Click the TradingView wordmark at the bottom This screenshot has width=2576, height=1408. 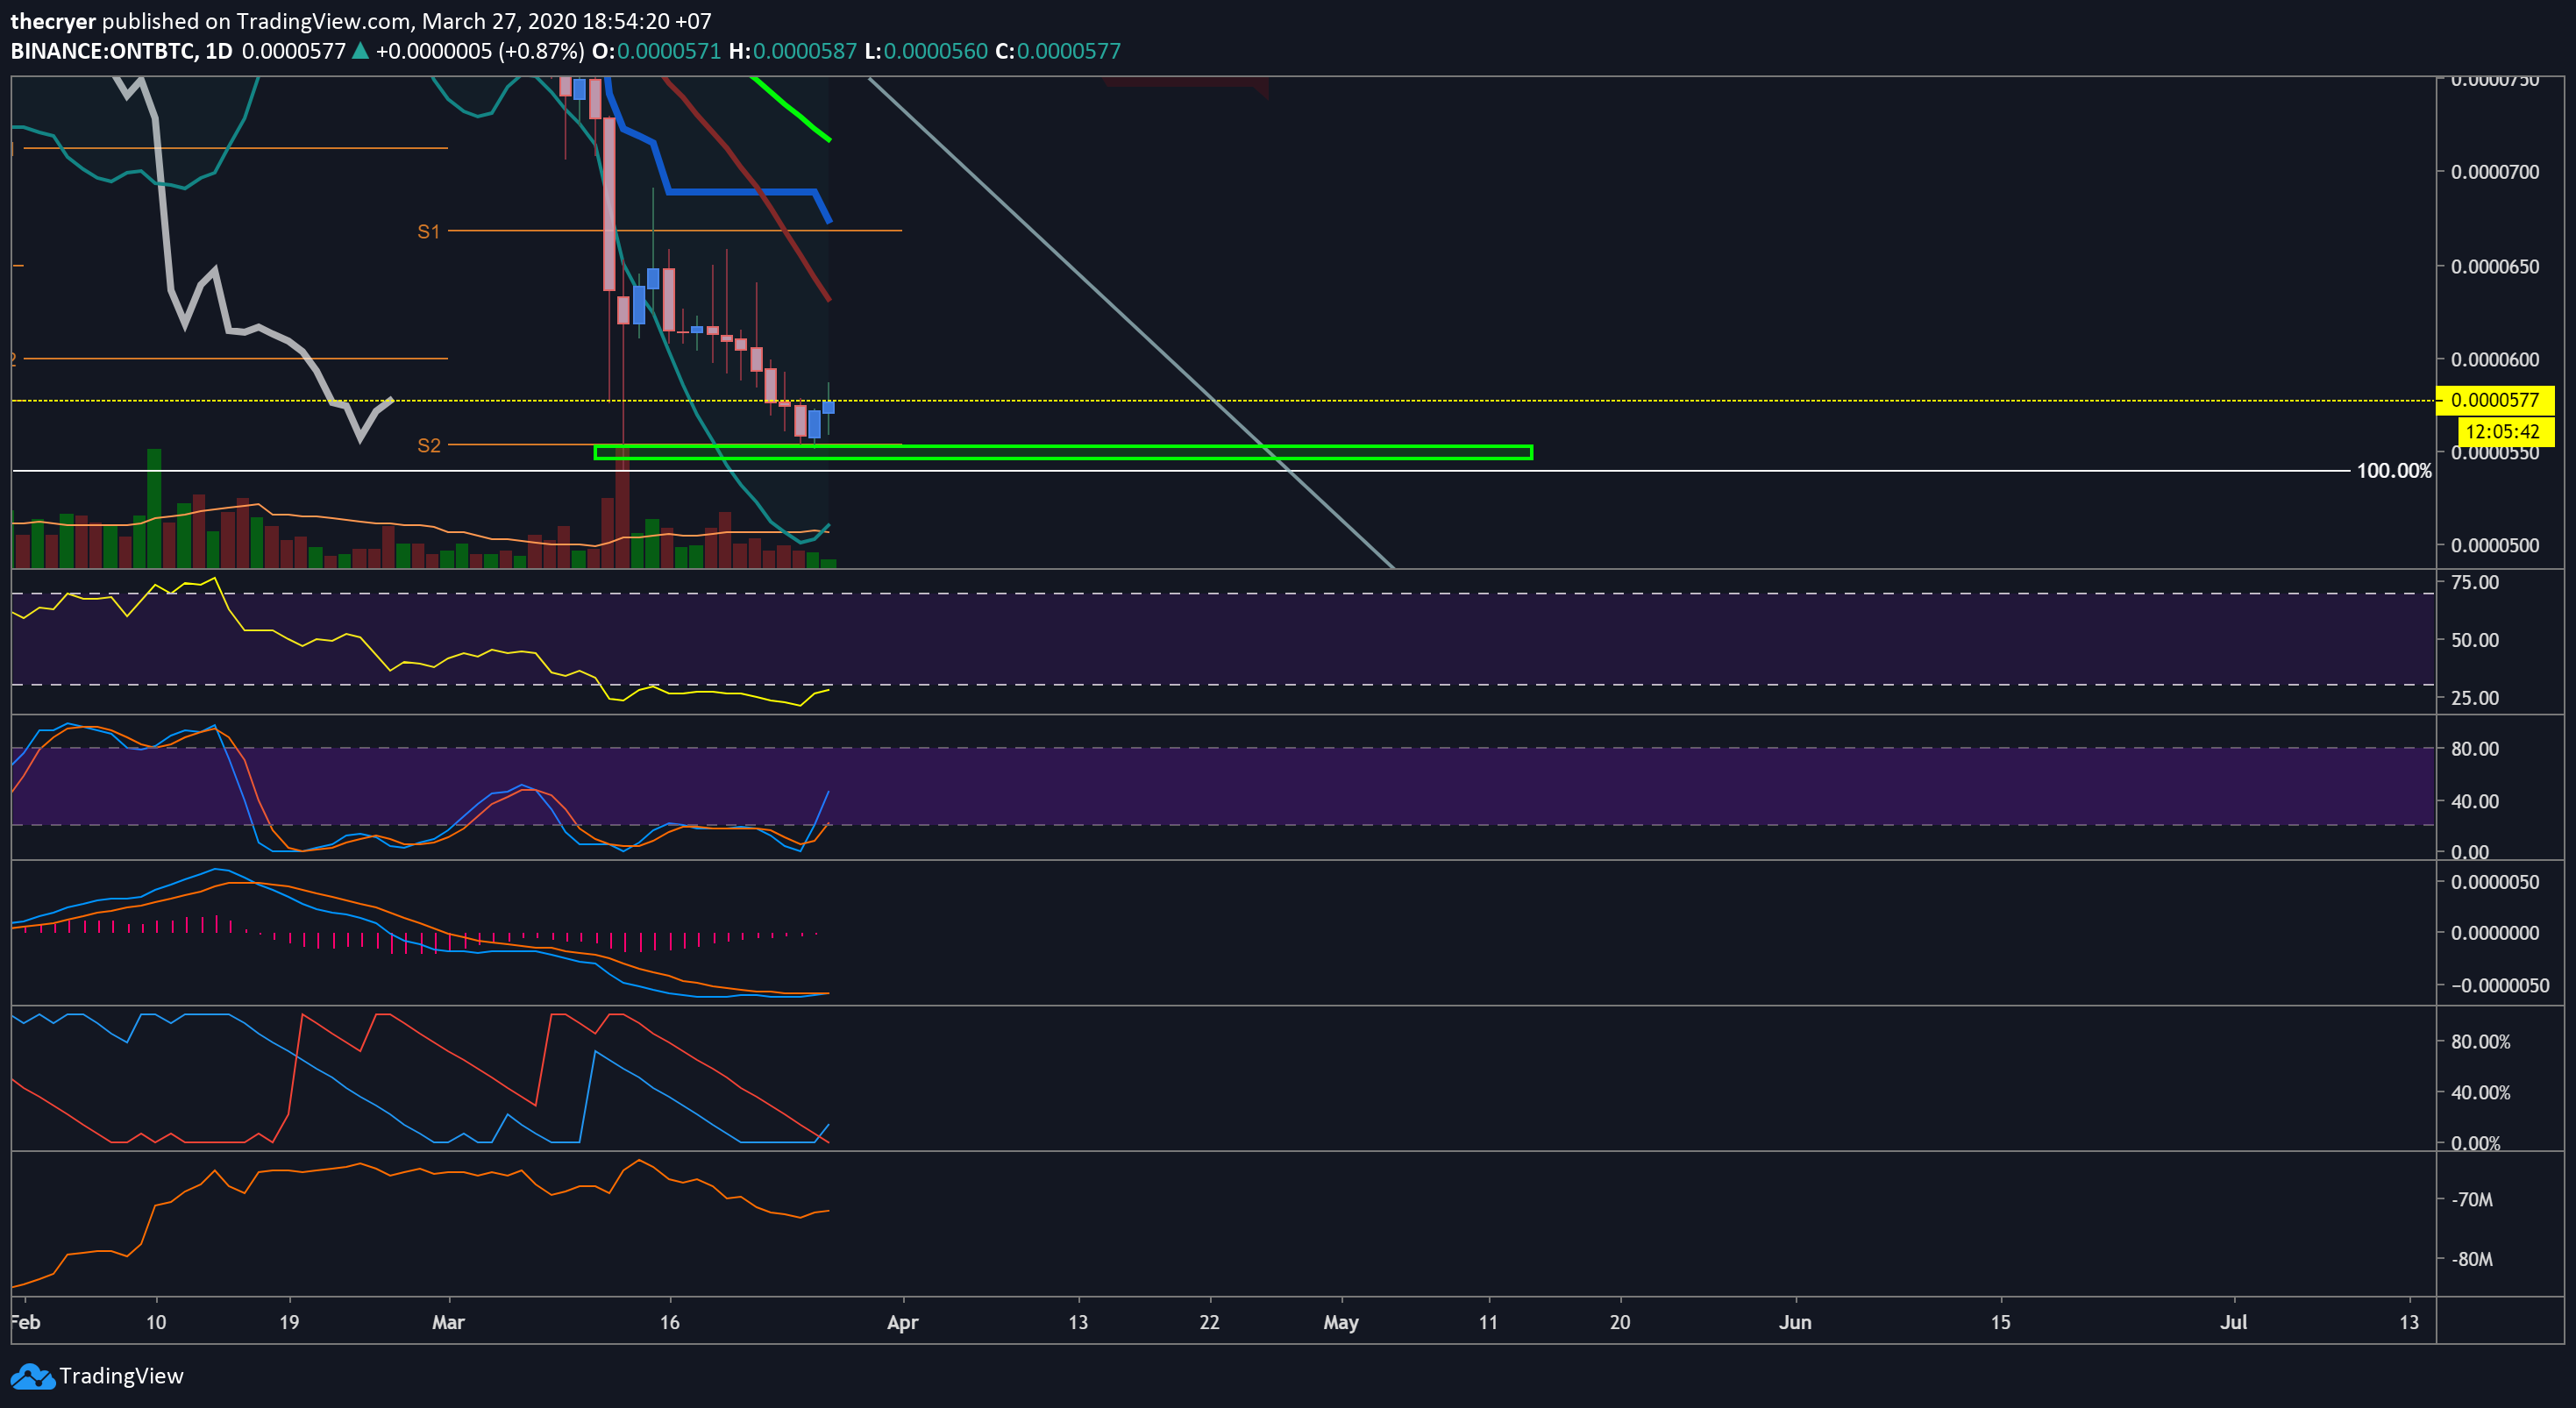[121, 1376]
